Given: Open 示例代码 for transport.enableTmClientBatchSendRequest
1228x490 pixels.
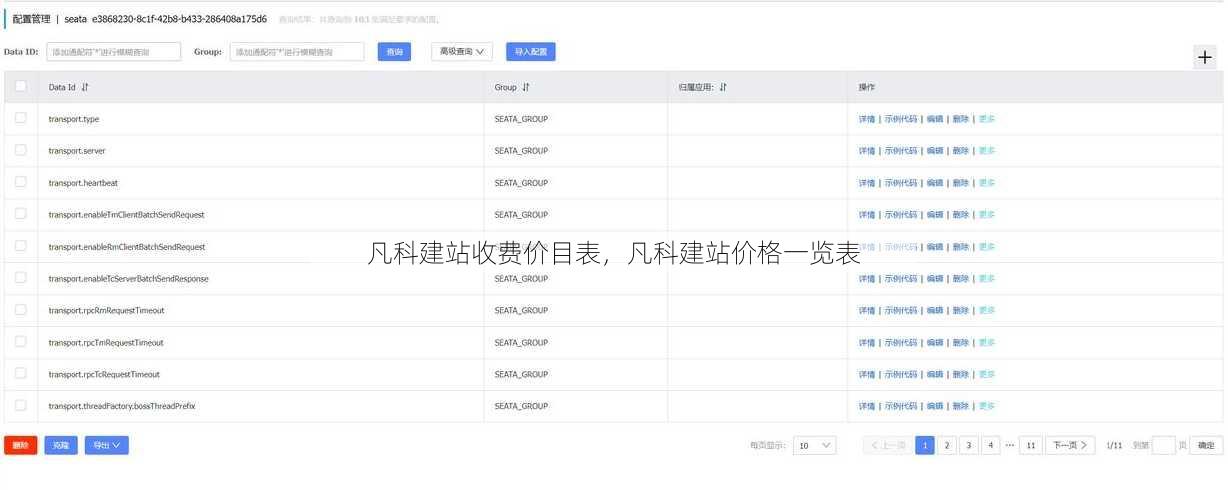Looking at the screenshot, I should [x=901, y=215].
